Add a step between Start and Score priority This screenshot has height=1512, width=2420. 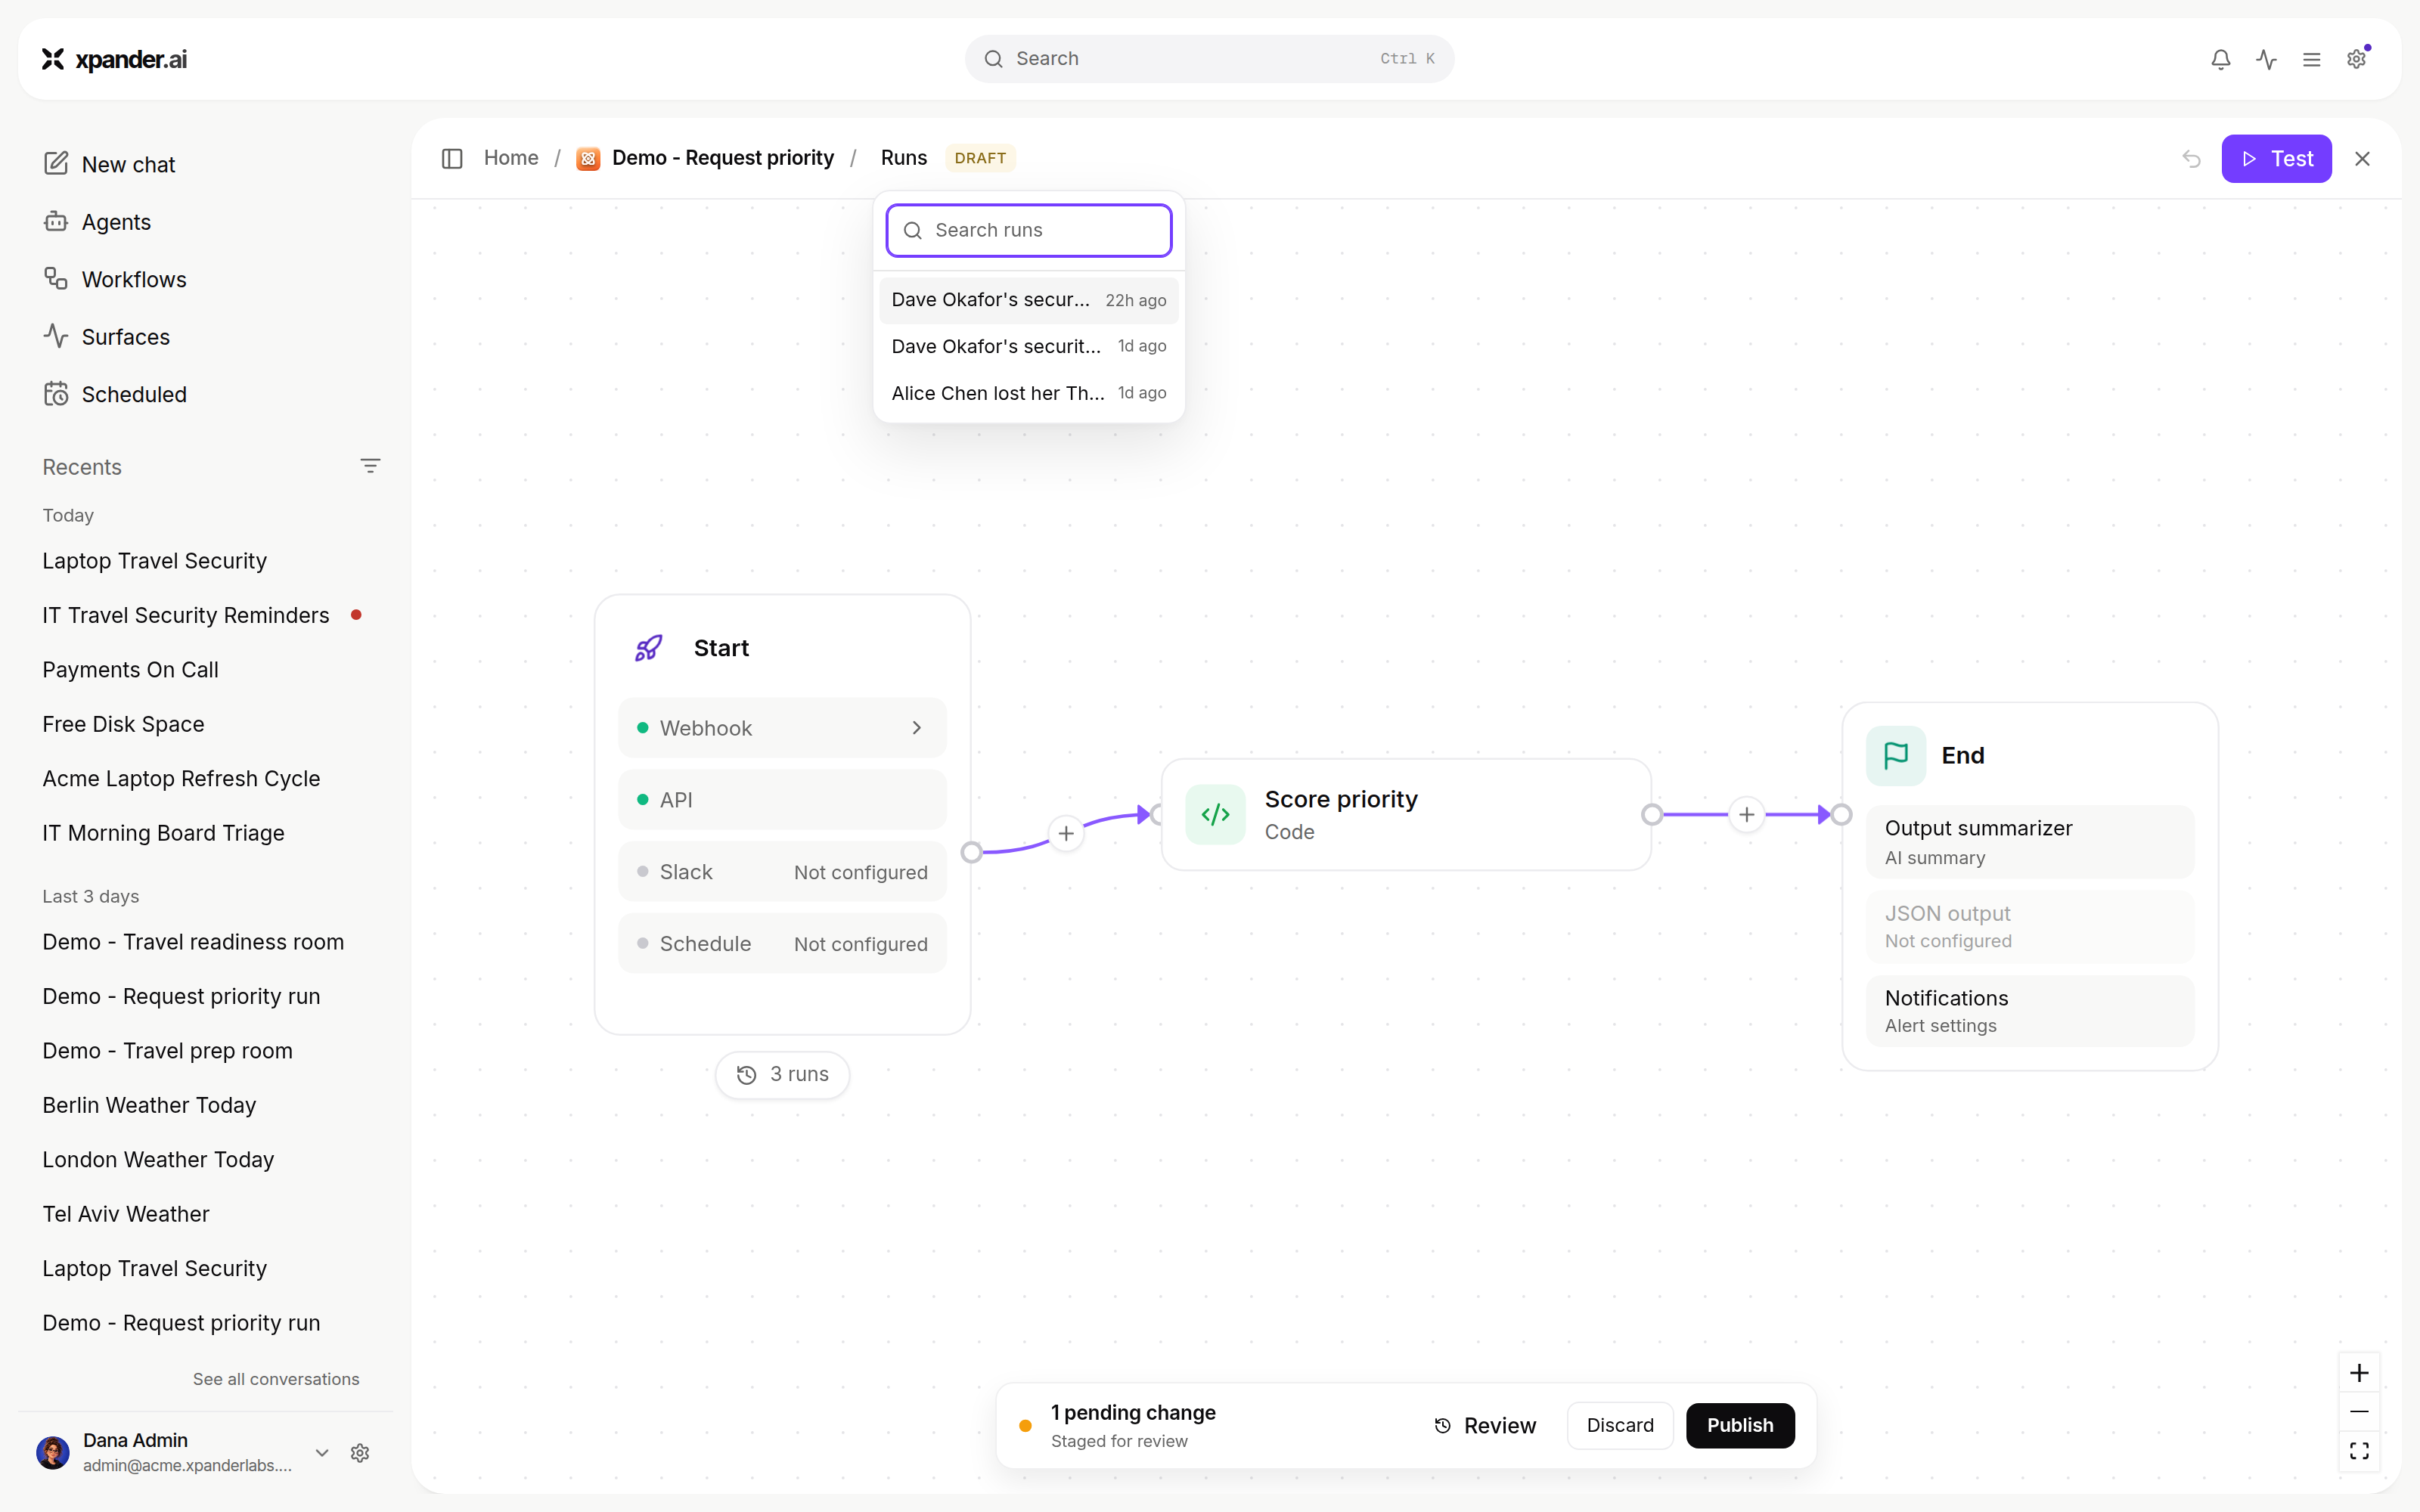click(1066, 833)
